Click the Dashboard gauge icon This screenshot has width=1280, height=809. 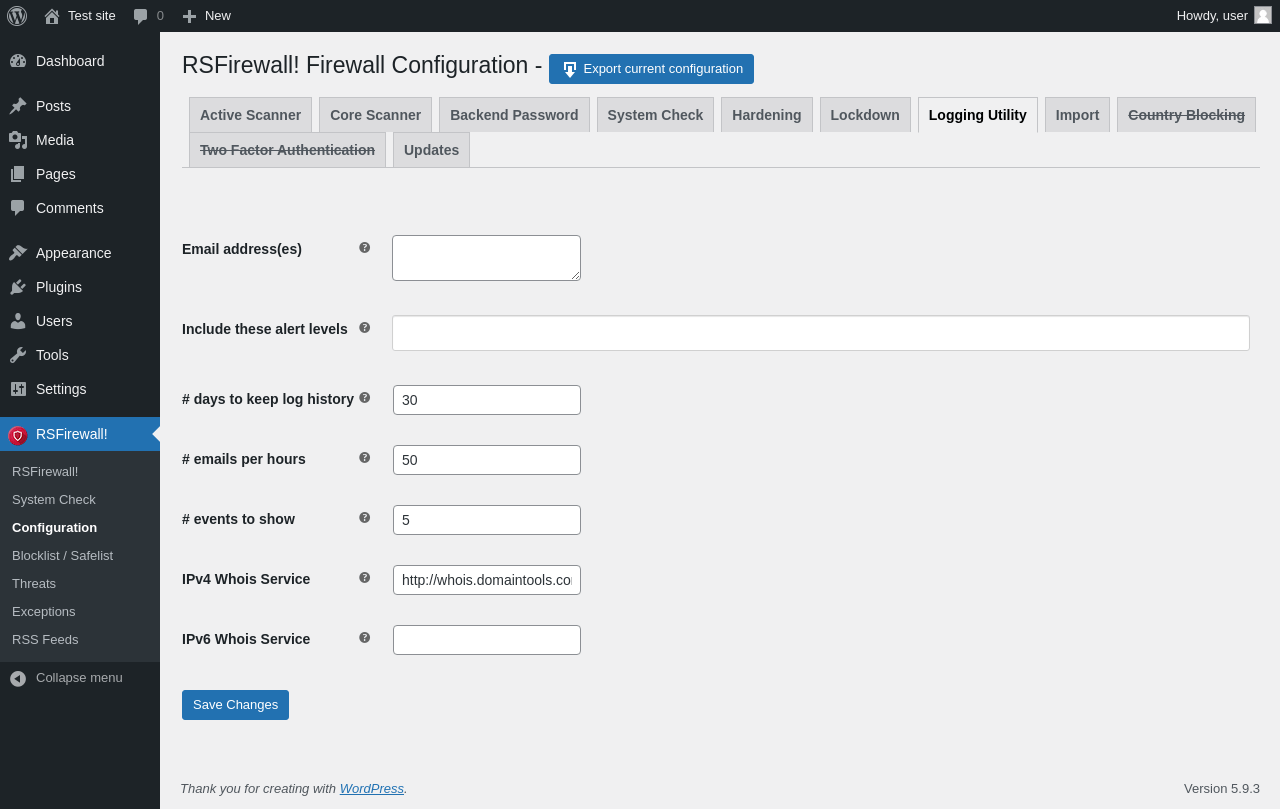click(x=18, y=61)
